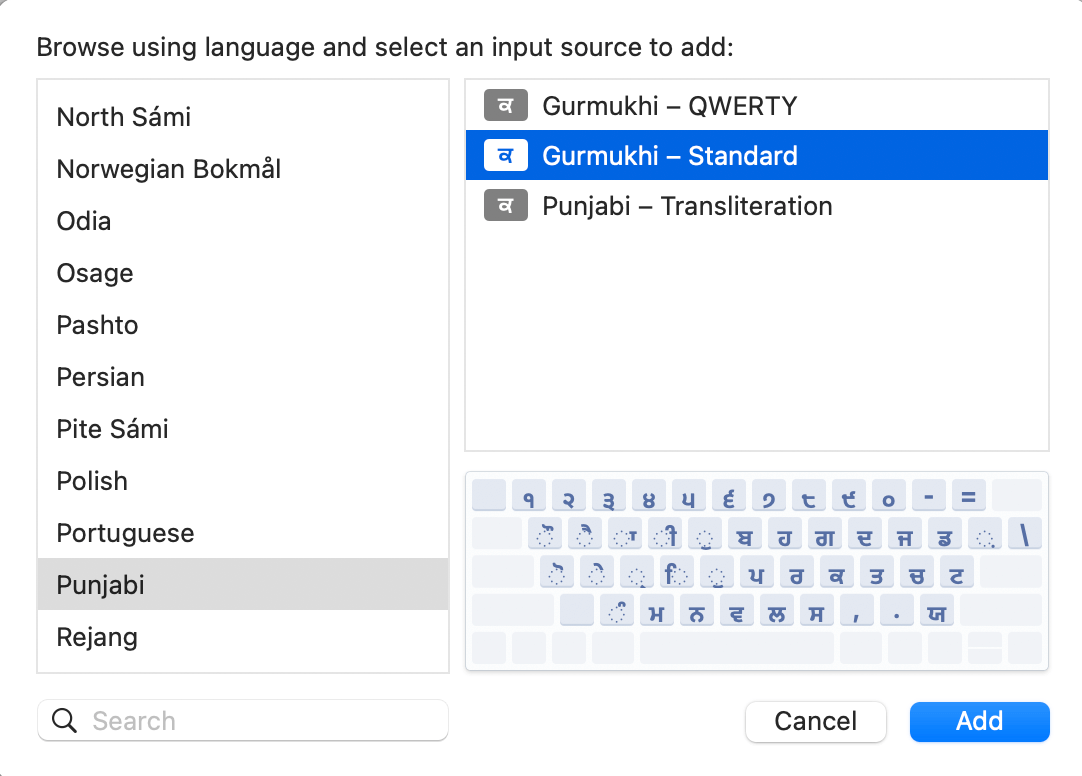Click the Punjabi – Transliteration input source icon
The image size is (1082, 776).
(505, 207)
